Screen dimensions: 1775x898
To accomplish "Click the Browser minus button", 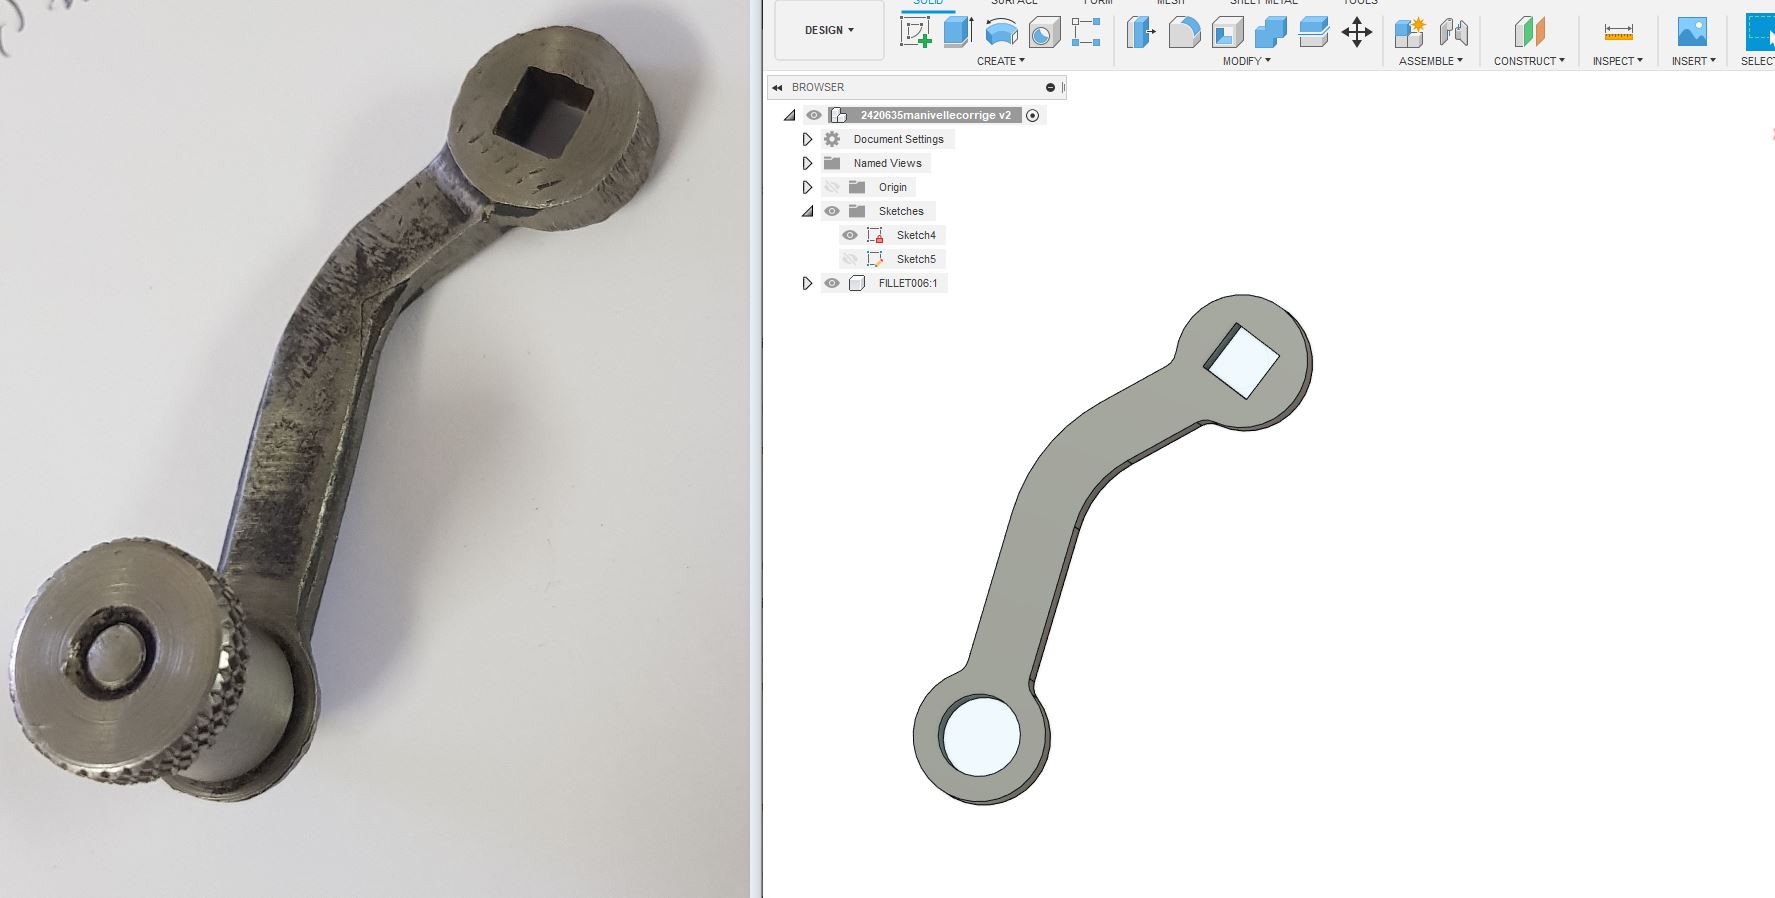I will [1050, 87].
